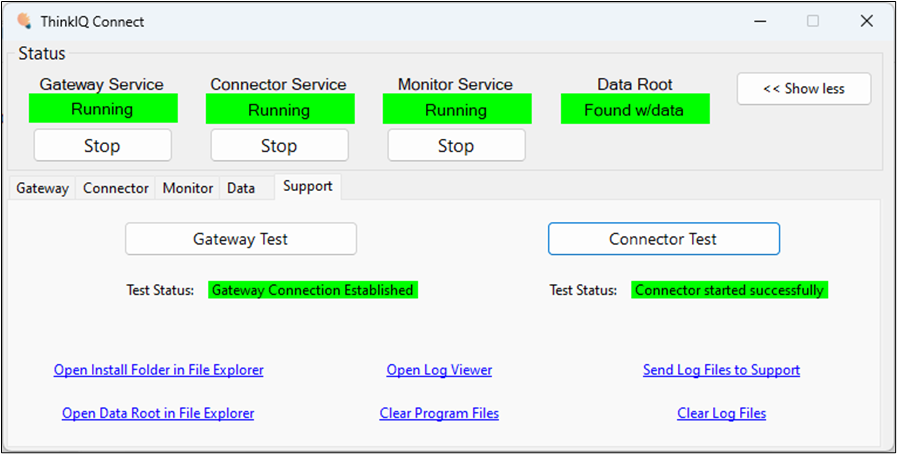The width and height of the screenshot is (897, 454).
Task: Click 'Connector started successfully' test status
Action: click(729, 290)
